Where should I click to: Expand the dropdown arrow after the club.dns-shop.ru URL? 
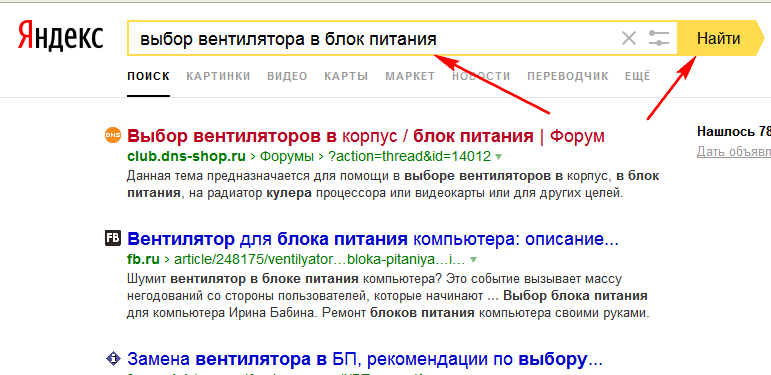(498, 157)
